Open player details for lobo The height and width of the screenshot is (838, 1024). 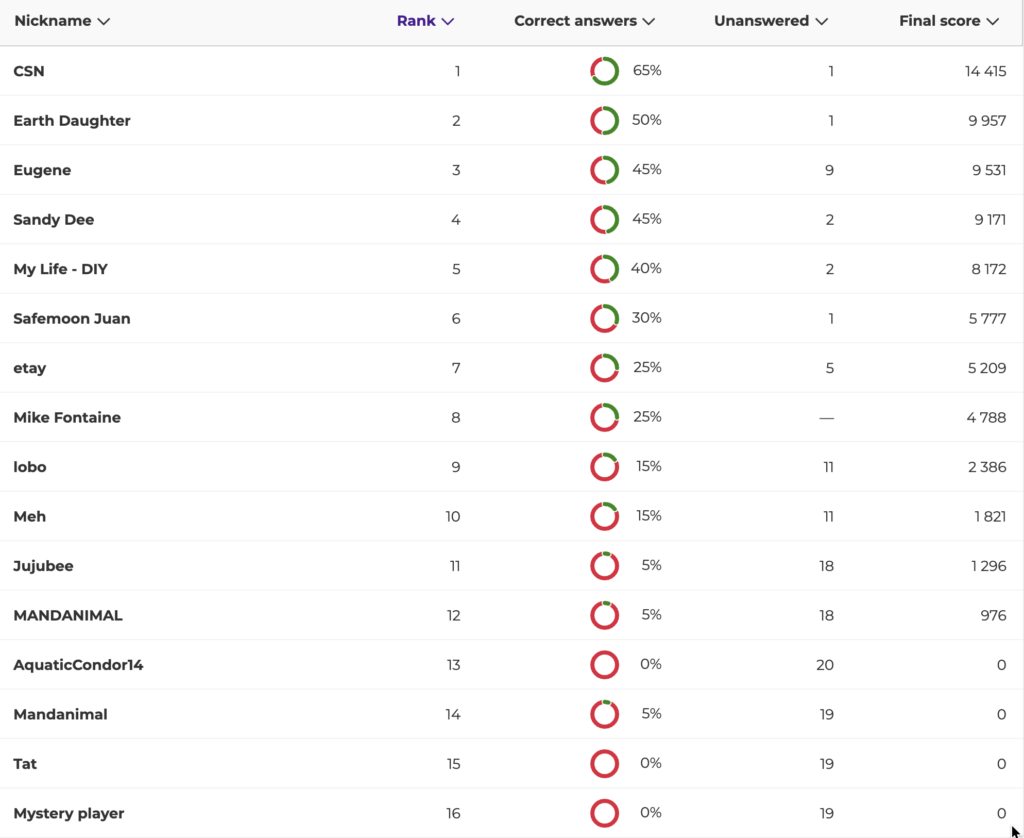pos(30,467)
